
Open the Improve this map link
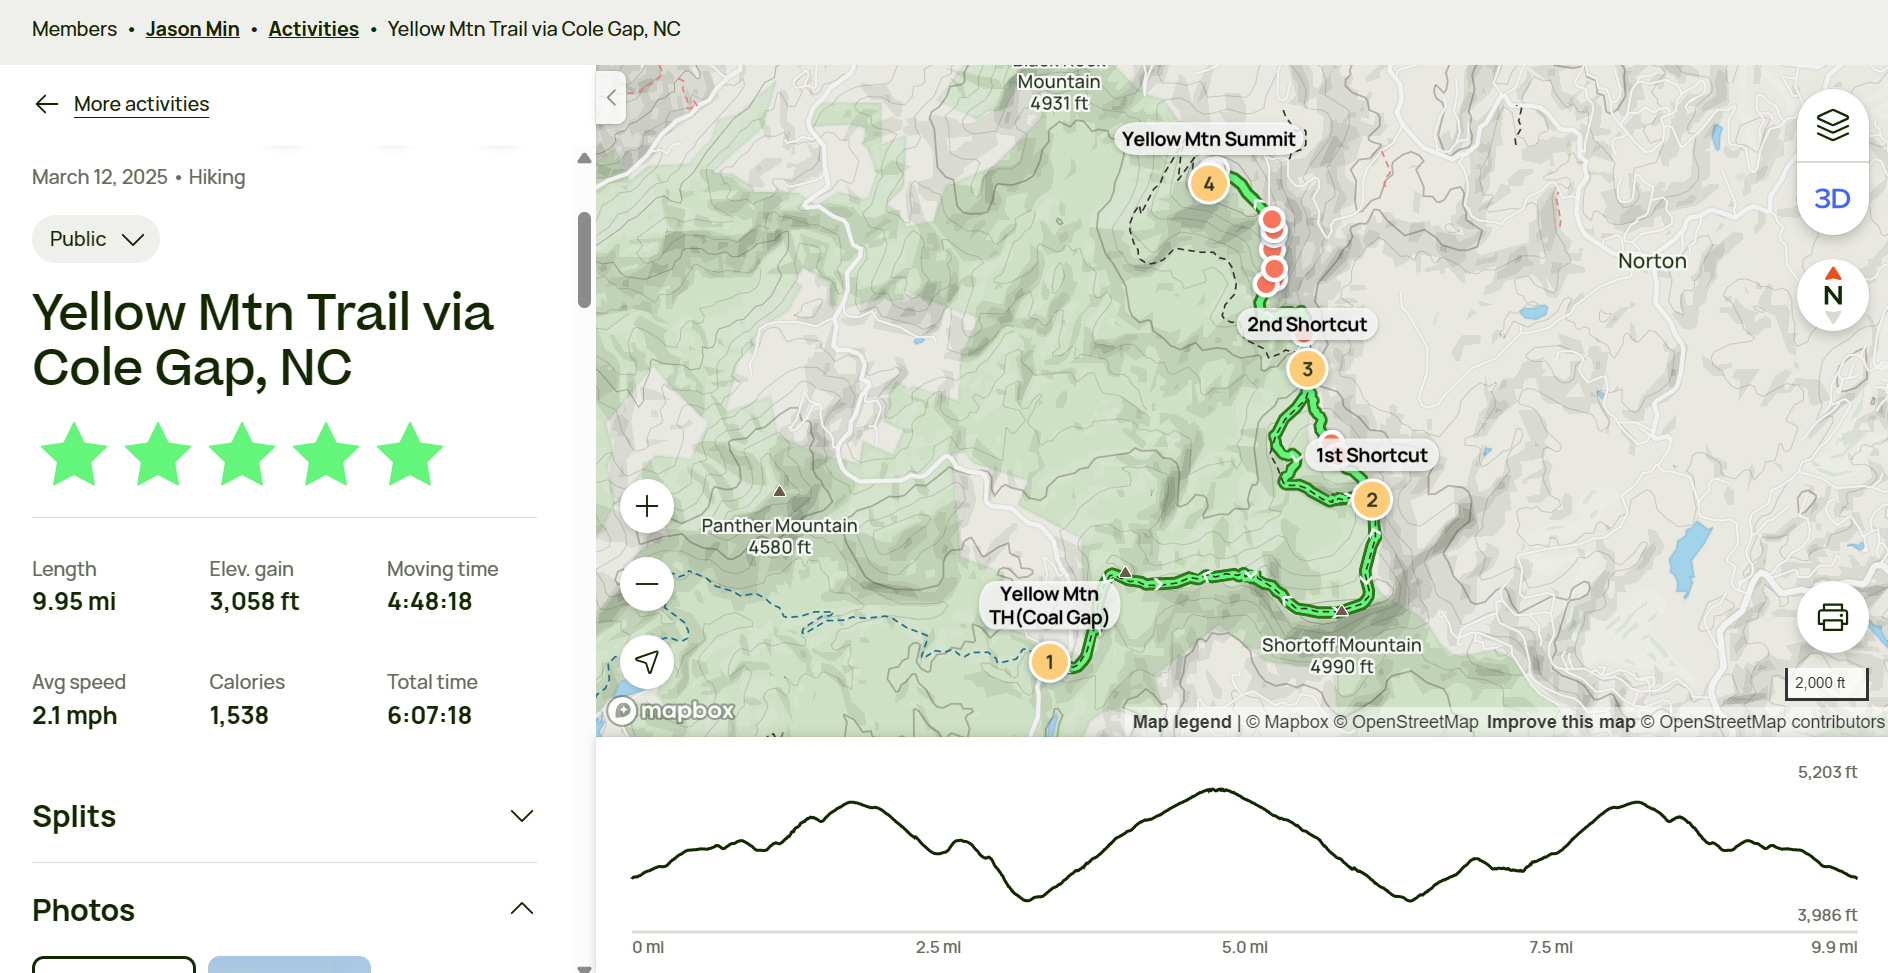[1560, 722]
